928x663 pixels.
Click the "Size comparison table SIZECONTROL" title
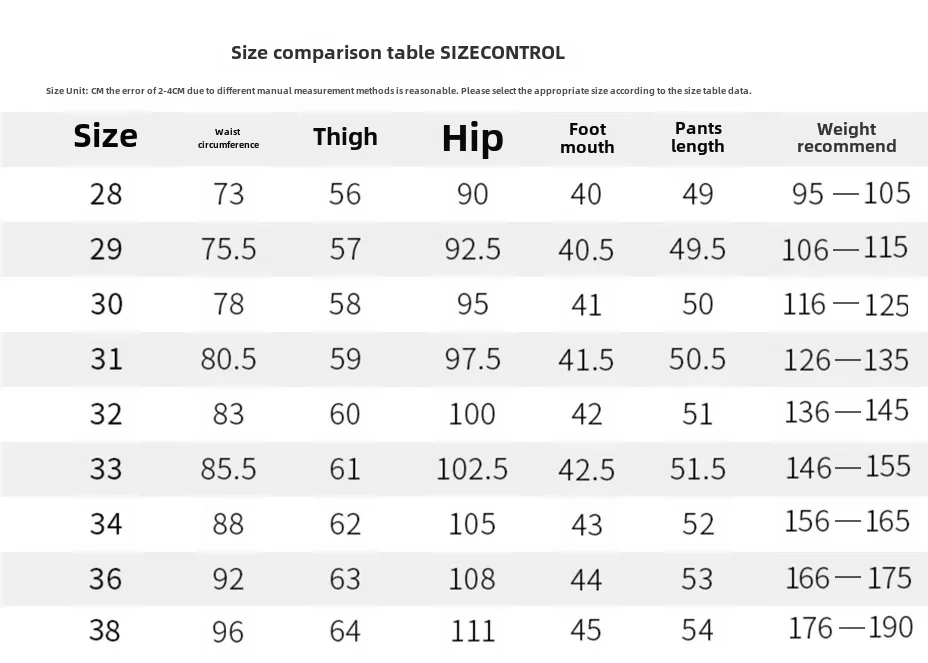397,53
